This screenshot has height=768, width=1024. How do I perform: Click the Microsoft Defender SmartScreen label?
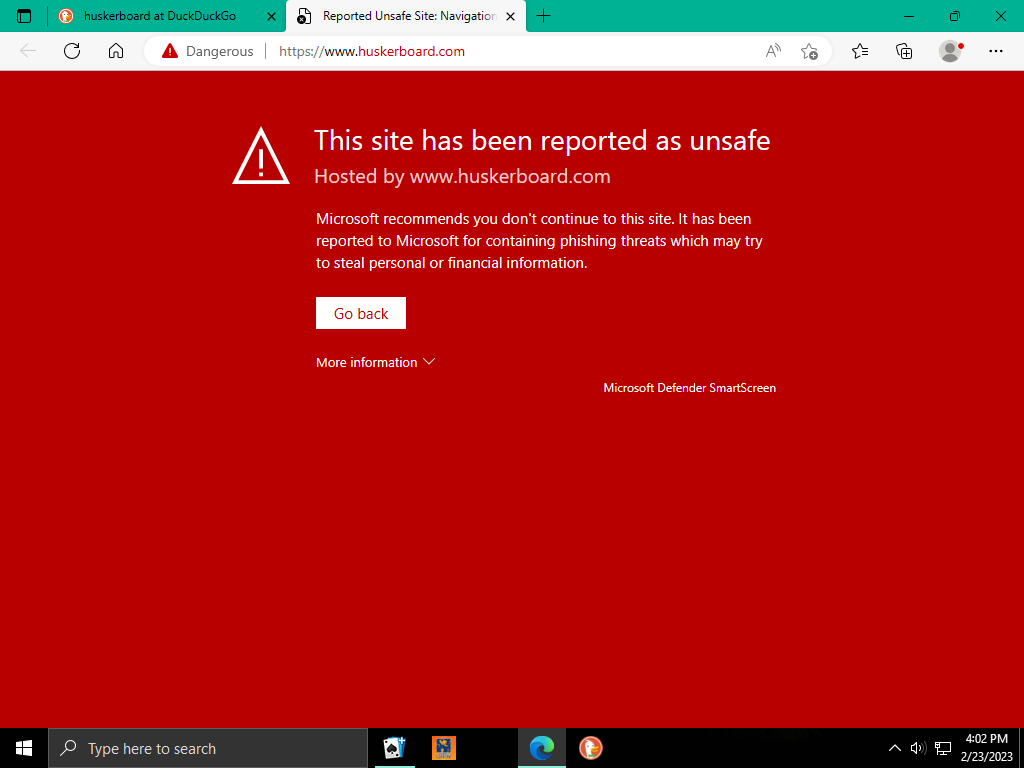pos(690,388)
